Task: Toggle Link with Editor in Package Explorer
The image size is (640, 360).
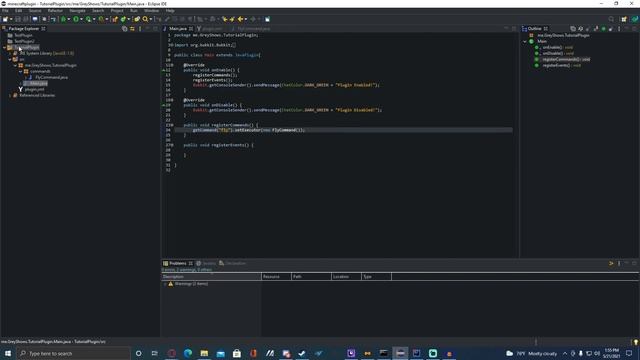Action: 132,29
